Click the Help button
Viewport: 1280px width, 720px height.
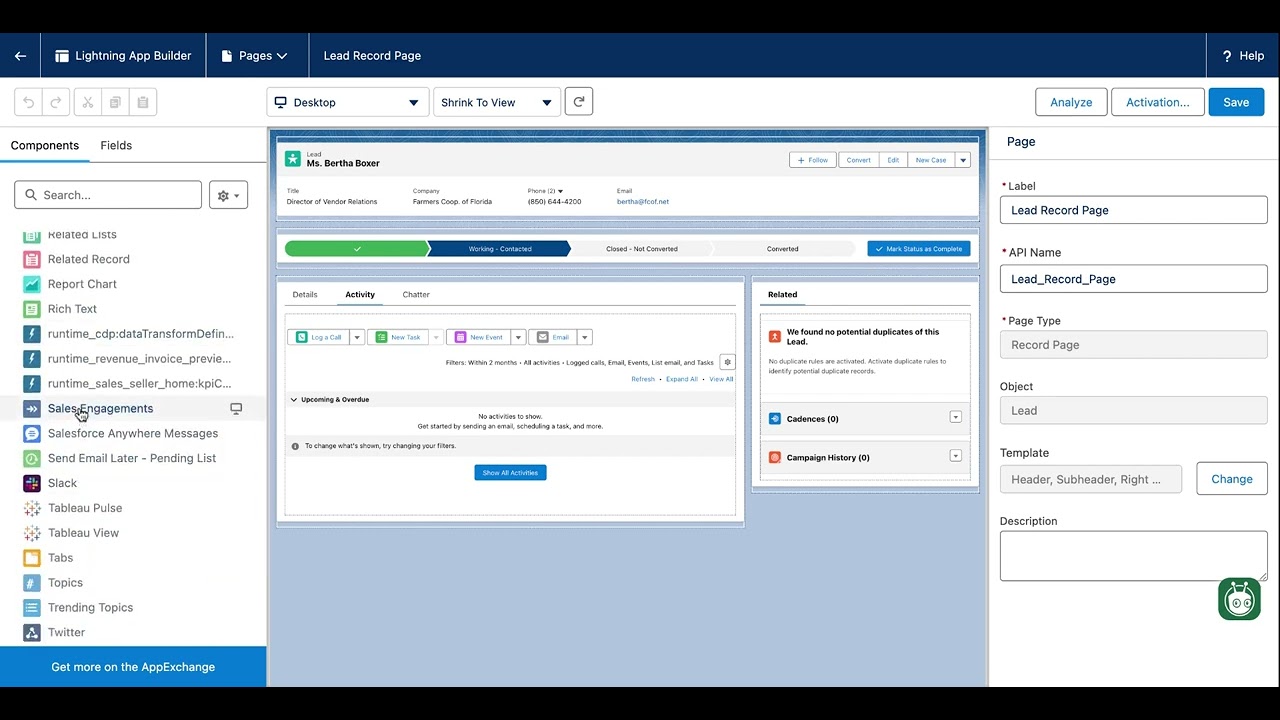(1243, 56)
